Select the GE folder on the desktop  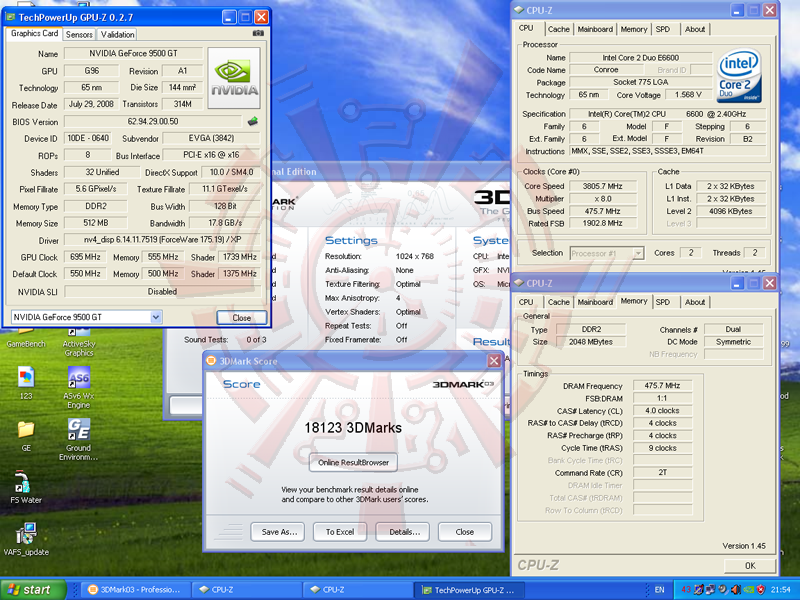(x=26, y=436)
